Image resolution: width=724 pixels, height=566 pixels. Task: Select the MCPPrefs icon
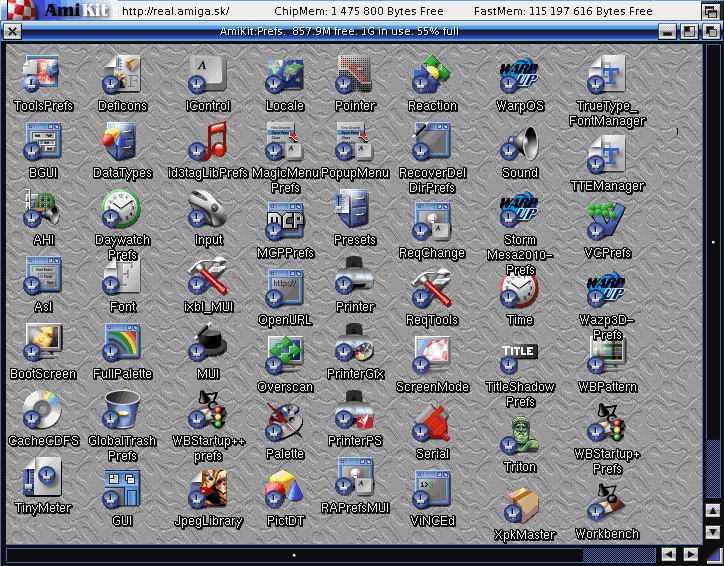[x=284, y=221]
